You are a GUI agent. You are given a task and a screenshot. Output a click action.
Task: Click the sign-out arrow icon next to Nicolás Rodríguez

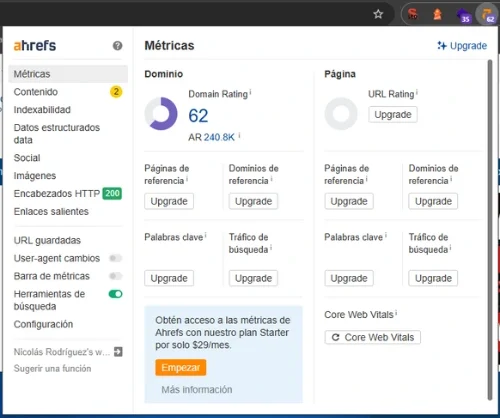[x=118, y=352]
